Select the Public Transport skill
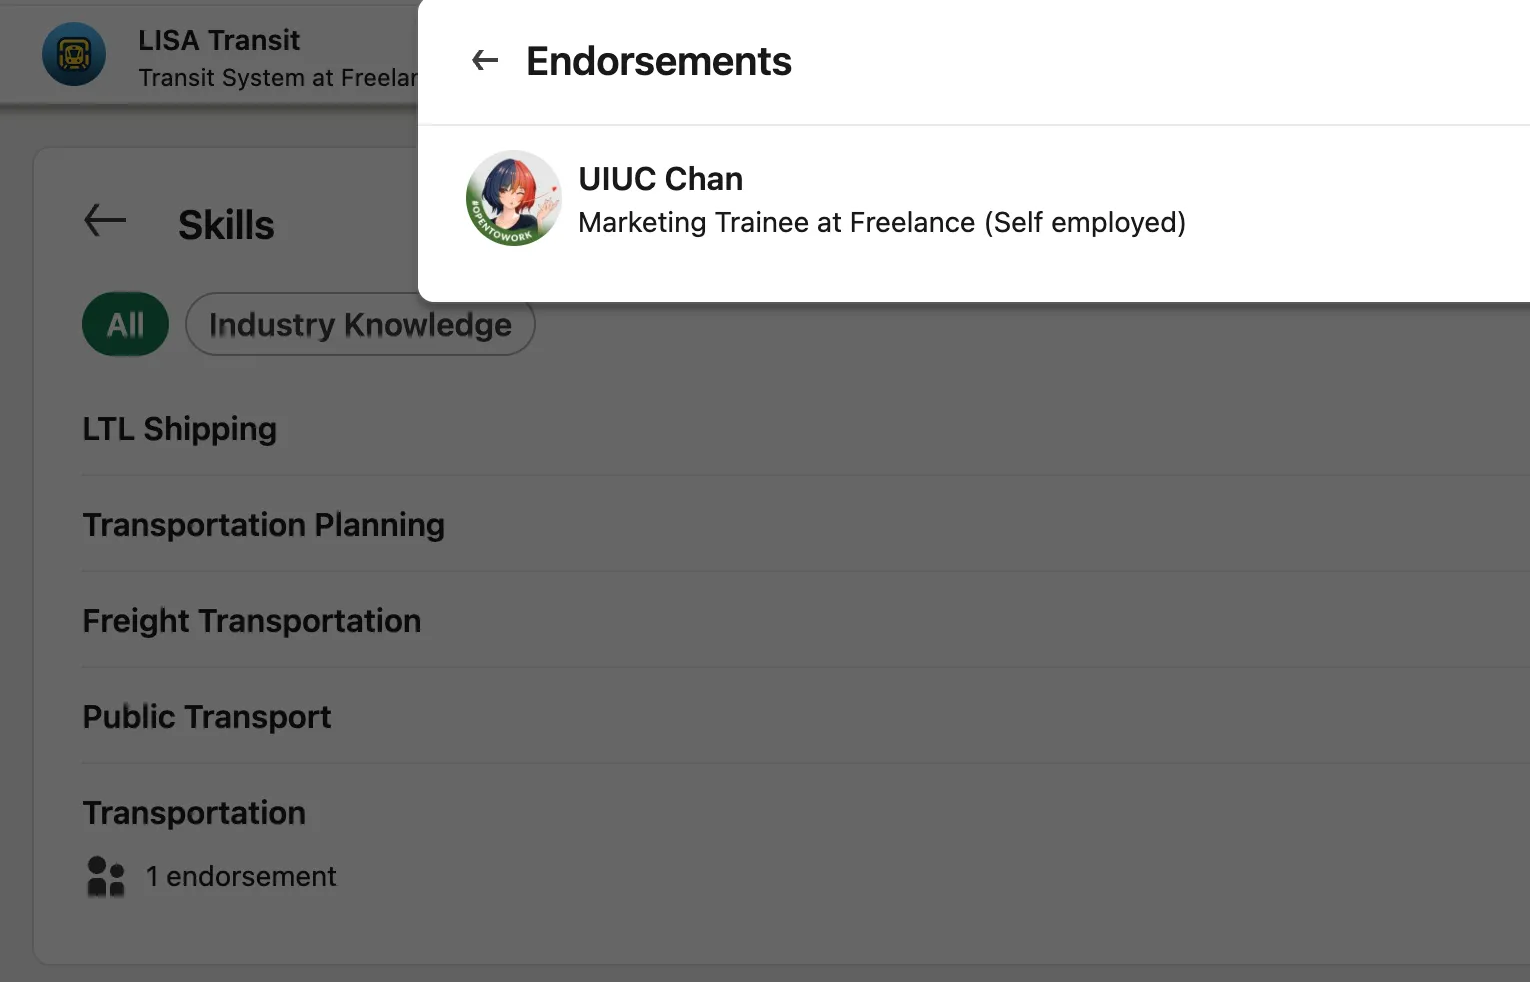The width and height of the screenshot is (1530, 982). coord(207,717)
